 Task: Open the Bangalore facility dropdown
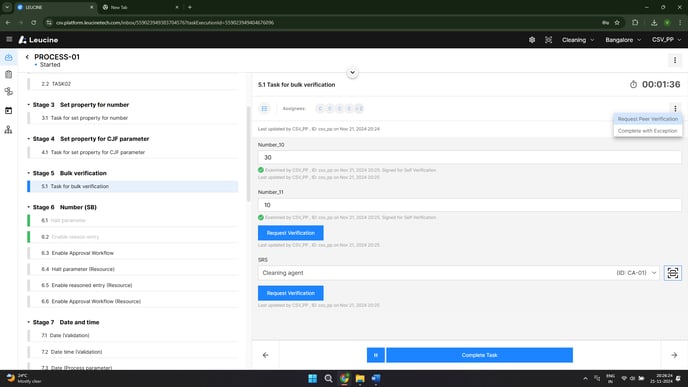click(x=623, y=40)
